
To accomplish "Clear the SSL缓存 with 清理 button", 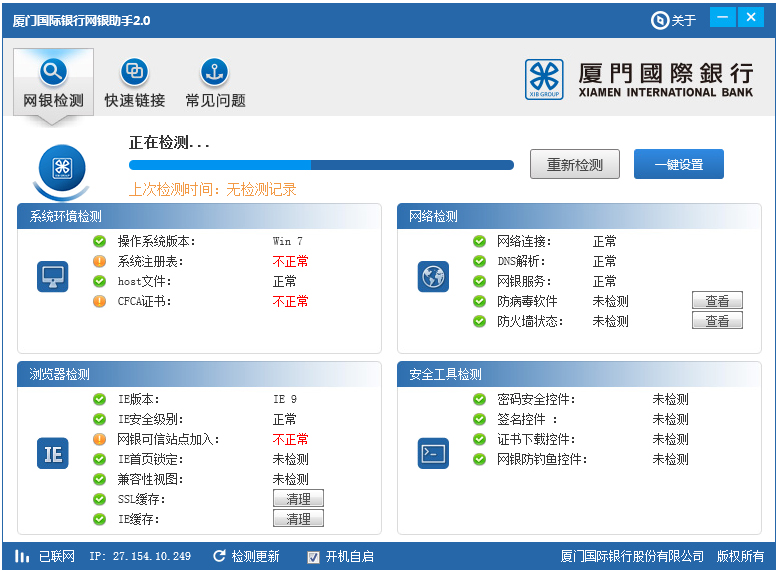I will [298, 499].
